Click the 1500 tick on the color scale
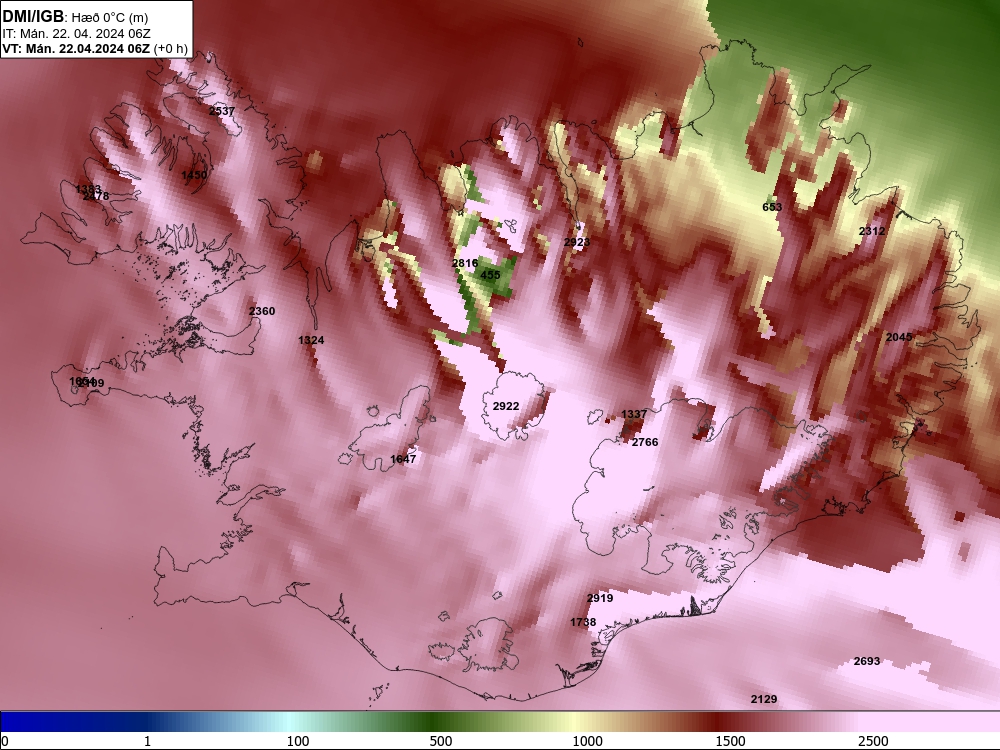Screen dimensions: 1000x750 [x=730, y=741]
